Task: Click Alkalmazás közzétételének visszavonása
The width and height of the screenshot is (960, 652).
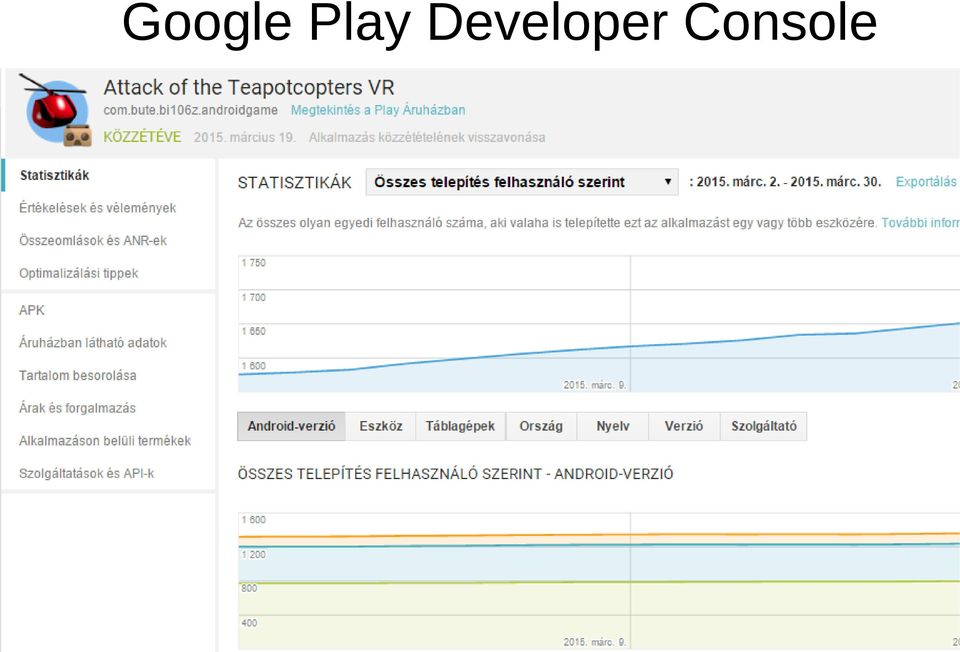Action: (427, 137)
